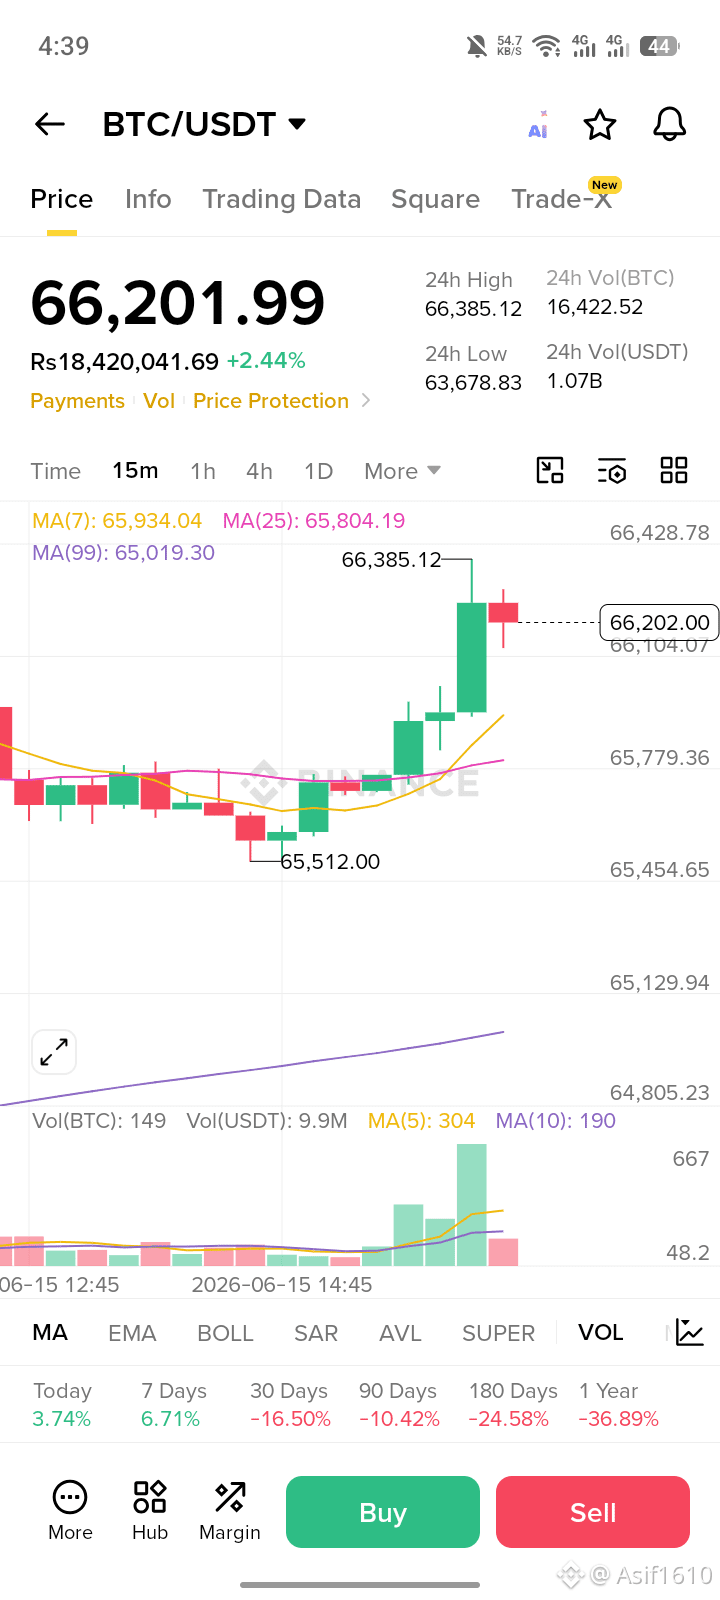The image size is (720, 1600).
Task: Tap the red Sell button
Action: pyautogui.click(x=593, y=1512)
